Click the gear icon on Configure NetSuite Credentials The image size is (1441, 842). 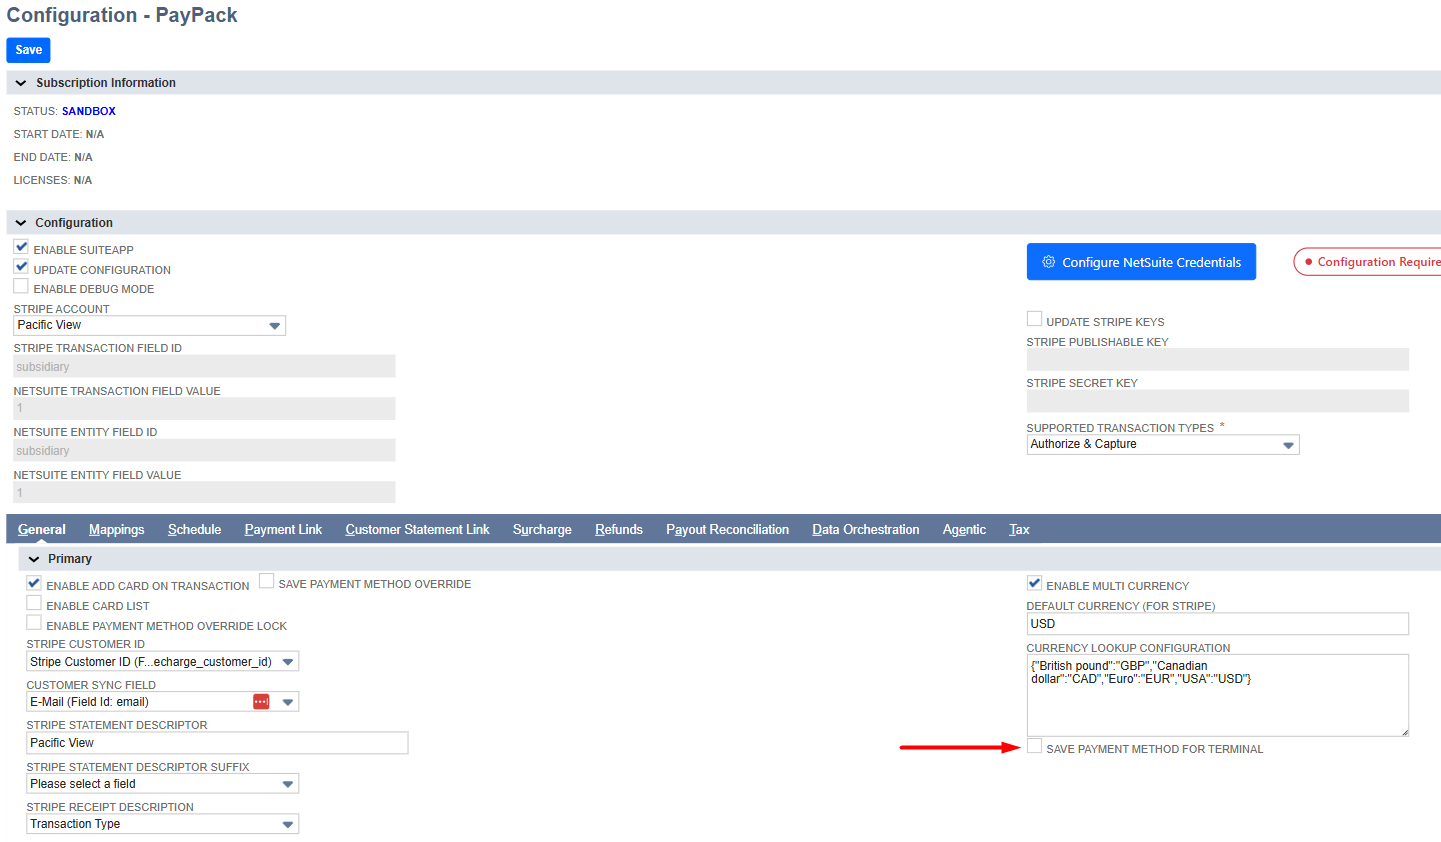point(1048,262)
